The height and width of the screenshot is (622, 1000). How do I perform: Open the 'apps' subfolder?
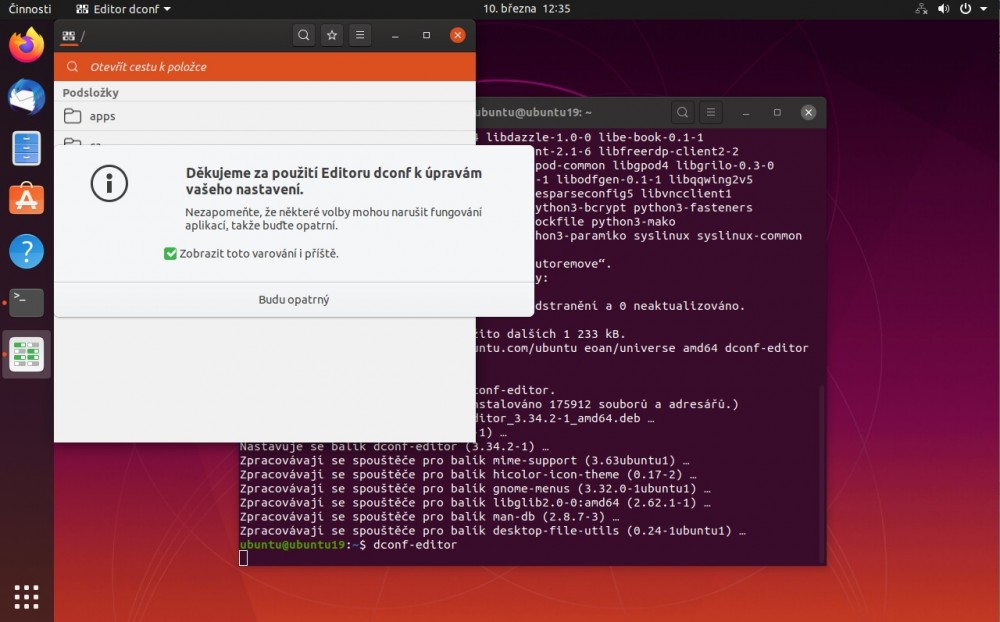(102, 116)
